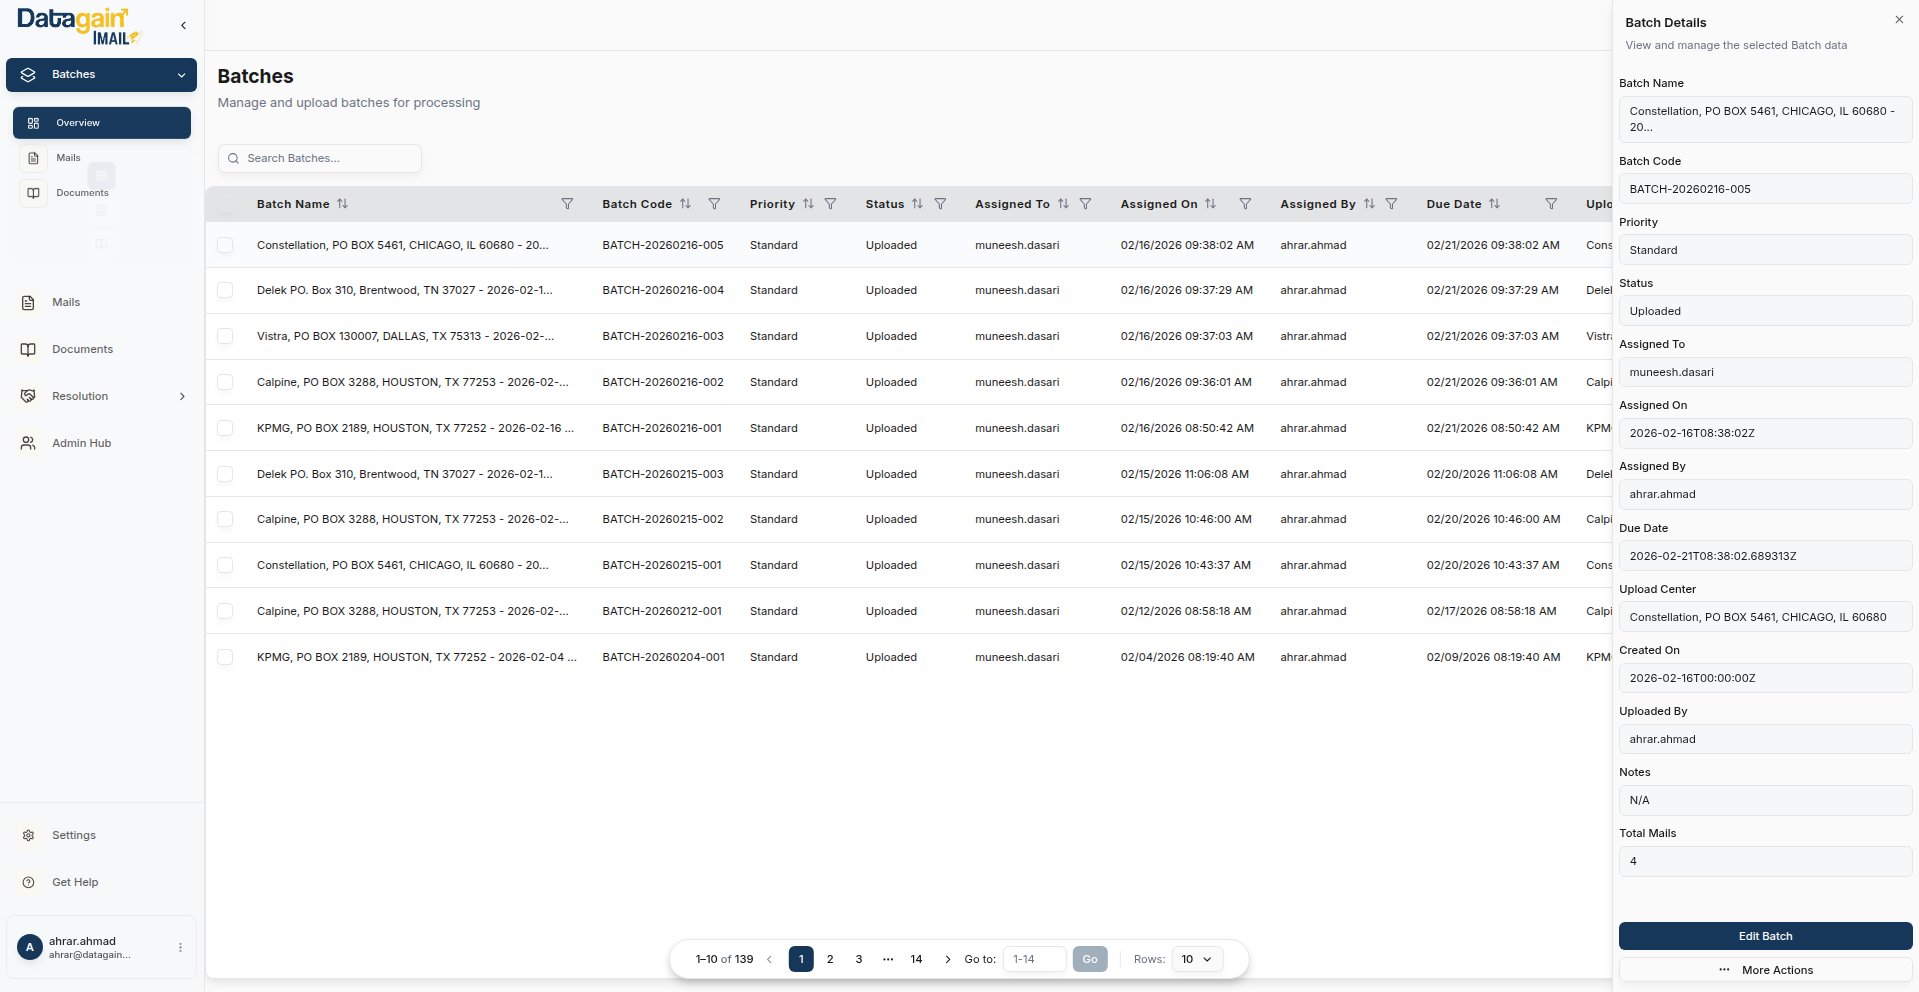Sort by Batch Code column arrows
Image resolution: width=1919 pixels, height=992 pixels.
coord(685,204)
